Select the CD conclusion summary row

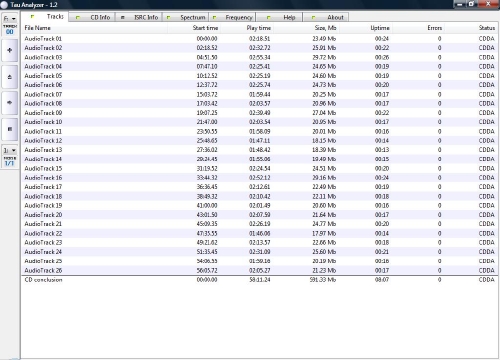(x=260, y=280)
